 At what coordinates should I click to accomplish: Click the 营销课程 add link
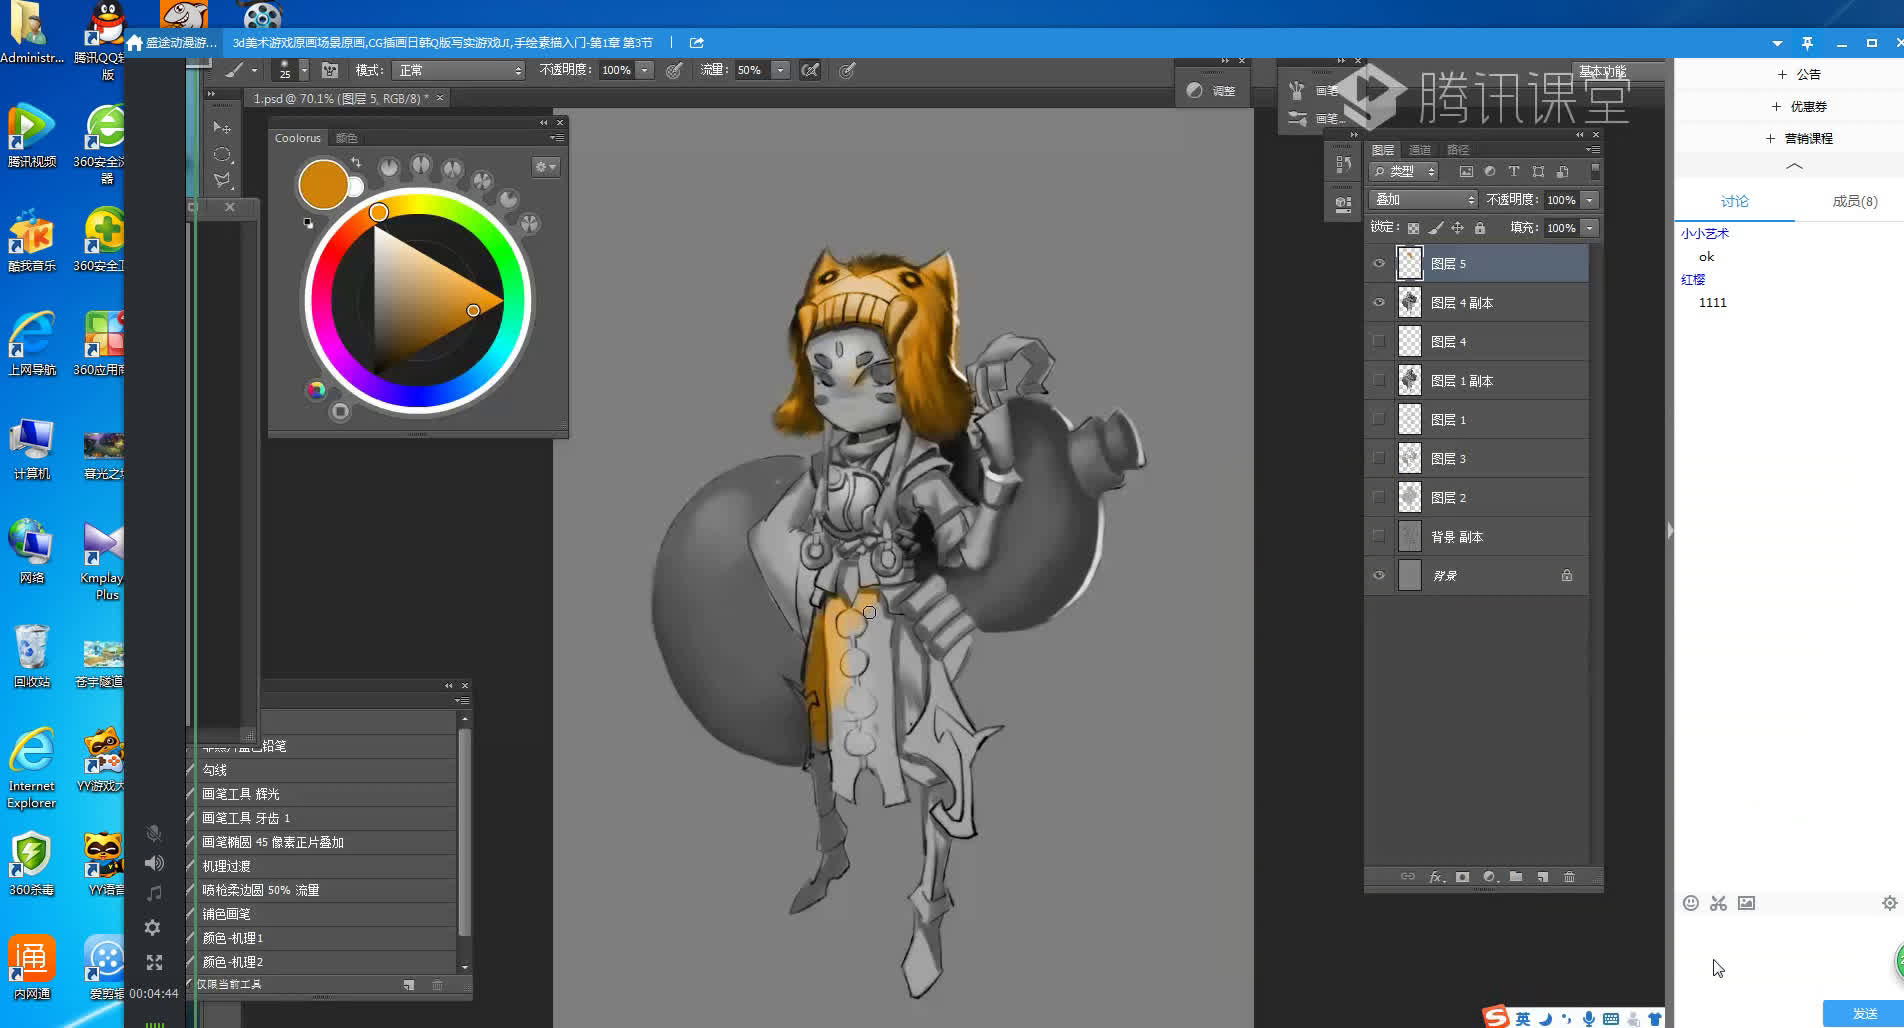(1799, 138)
